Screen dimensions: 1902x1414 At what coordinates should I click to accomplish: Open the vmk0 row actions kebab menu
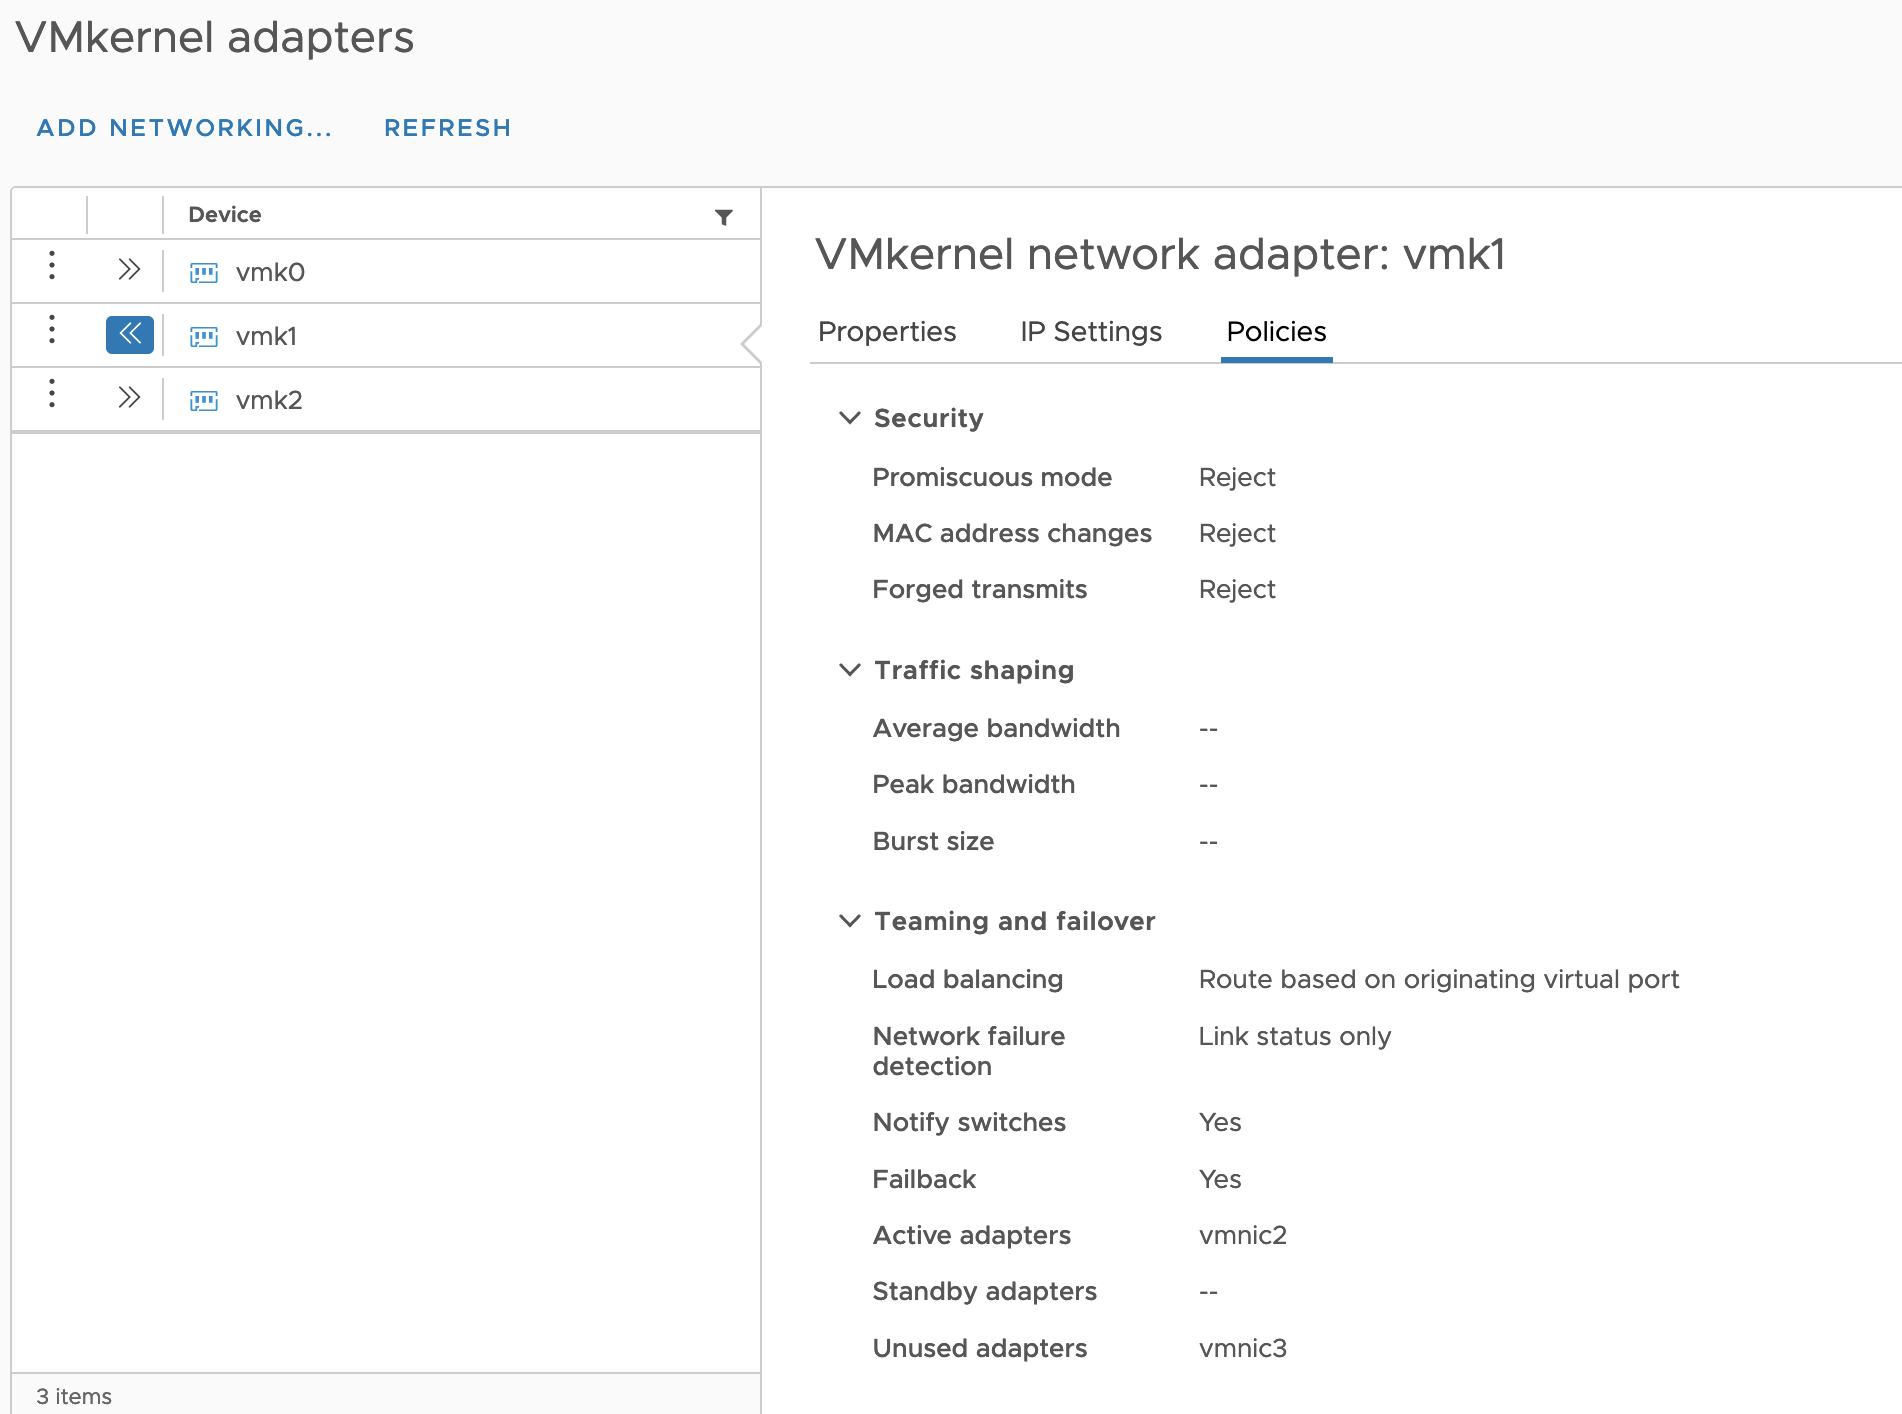point(52,266)
